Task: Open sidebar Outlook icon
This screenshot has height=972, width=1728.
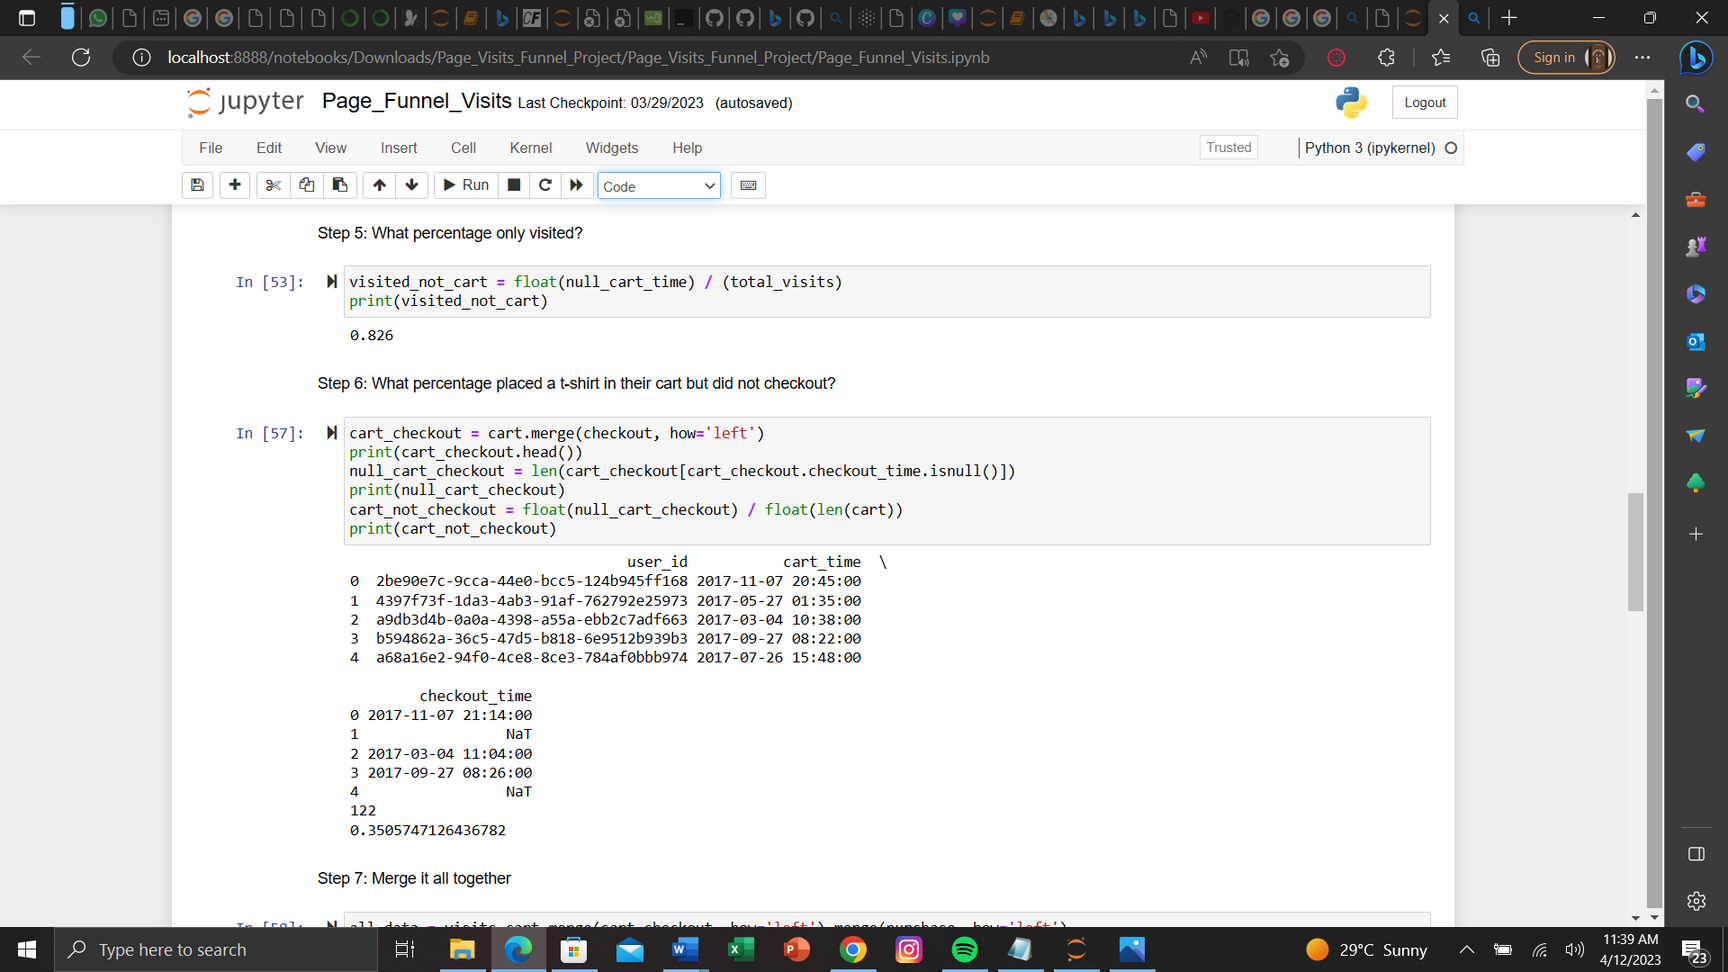Action: 1695,342
